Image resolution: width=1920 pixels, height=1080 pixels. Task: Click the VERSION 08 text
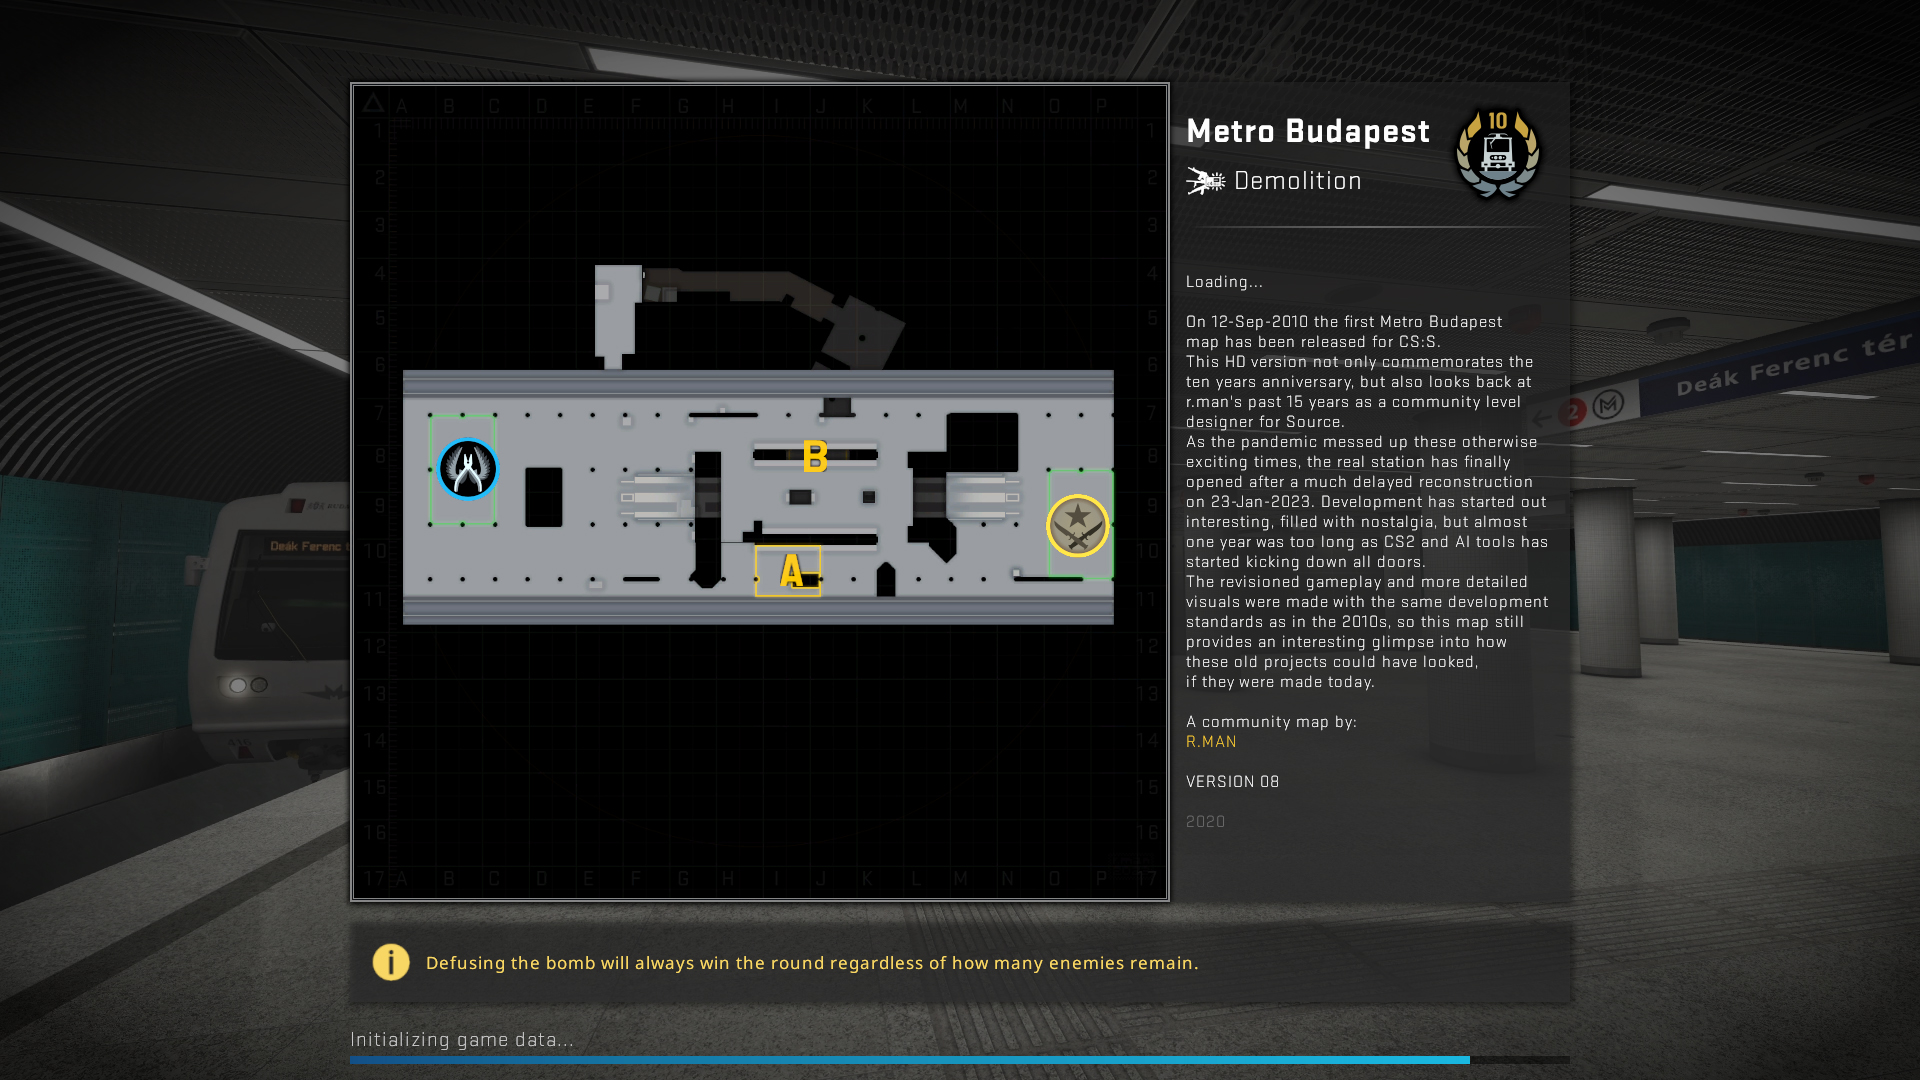pyautogui.click(x=1232, y=782)
